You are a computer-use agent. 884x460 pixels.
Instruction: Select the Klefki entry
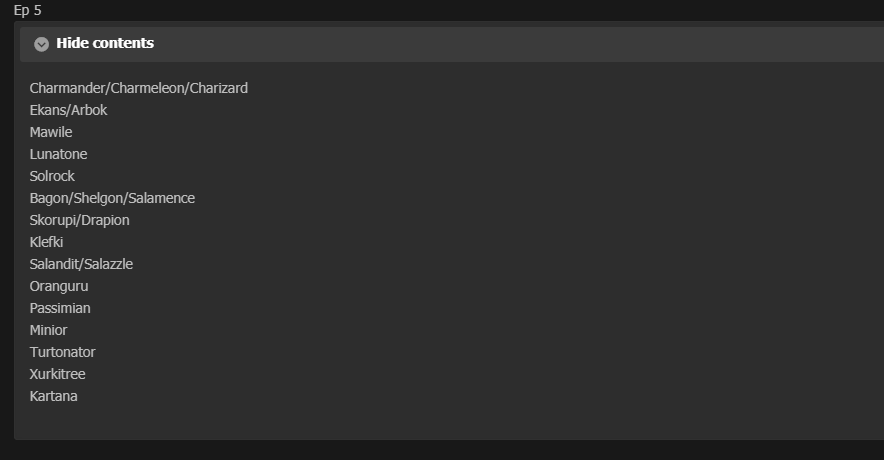tap(46, 242)
